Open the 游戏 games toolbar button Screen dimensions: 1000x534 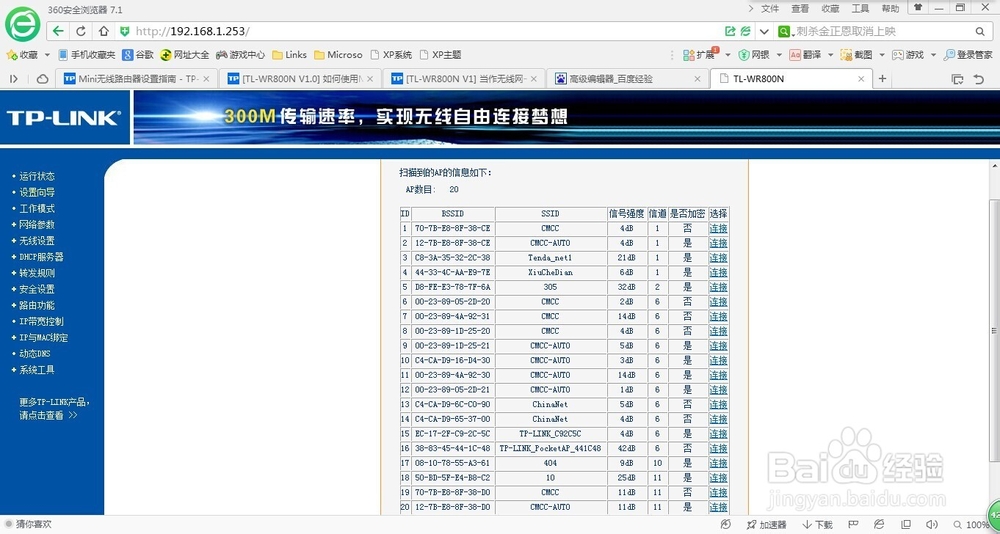[908, 55]
